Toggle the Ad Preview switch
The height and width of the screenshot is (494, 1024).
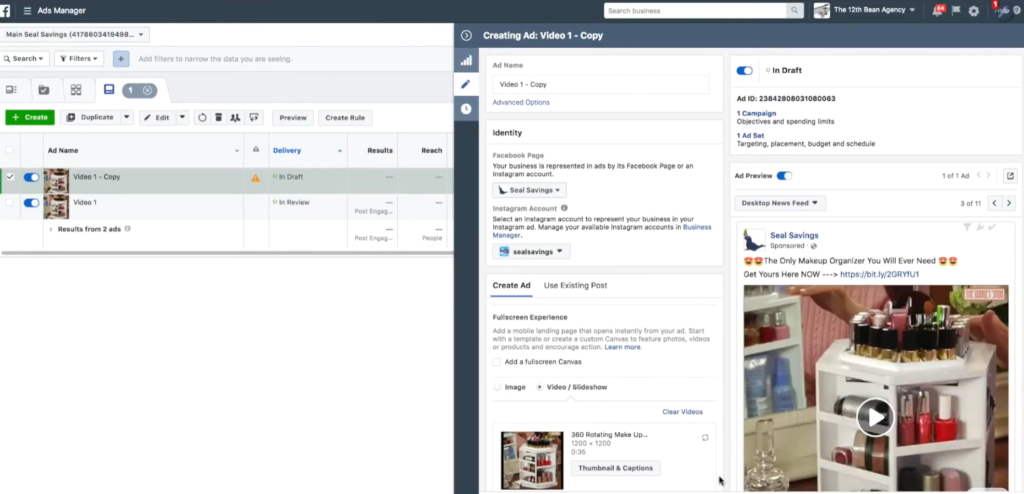pos(784,176)
